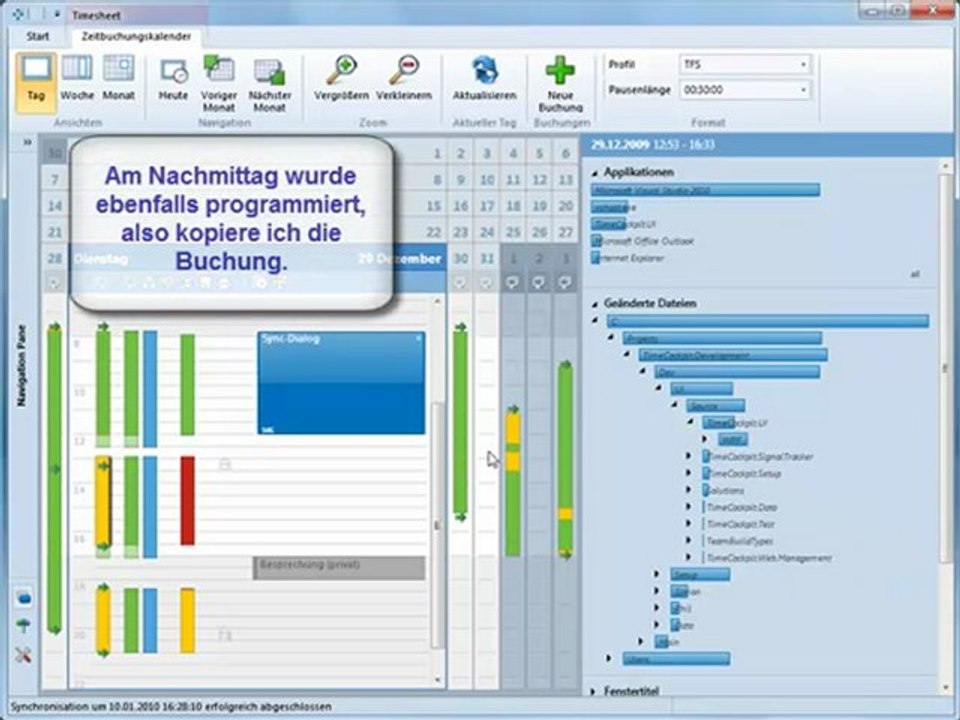Select day 15 in the mini calendar

433,206
